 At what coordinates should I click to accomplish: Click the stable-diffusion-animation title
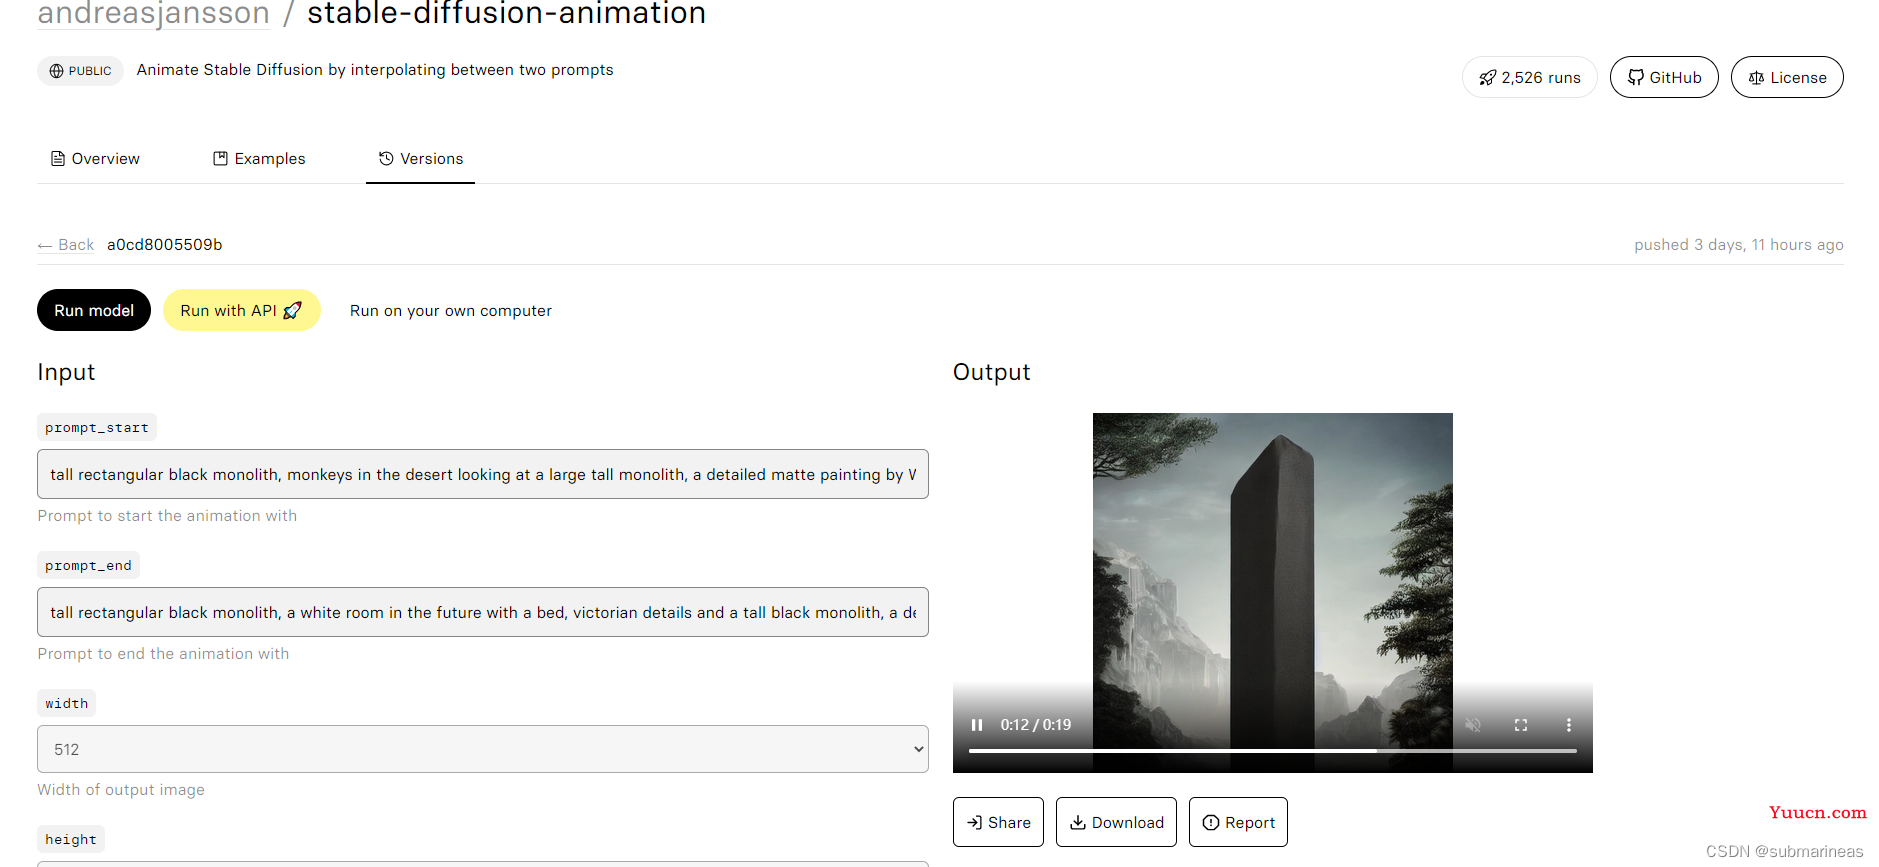(x=506, y=14)
